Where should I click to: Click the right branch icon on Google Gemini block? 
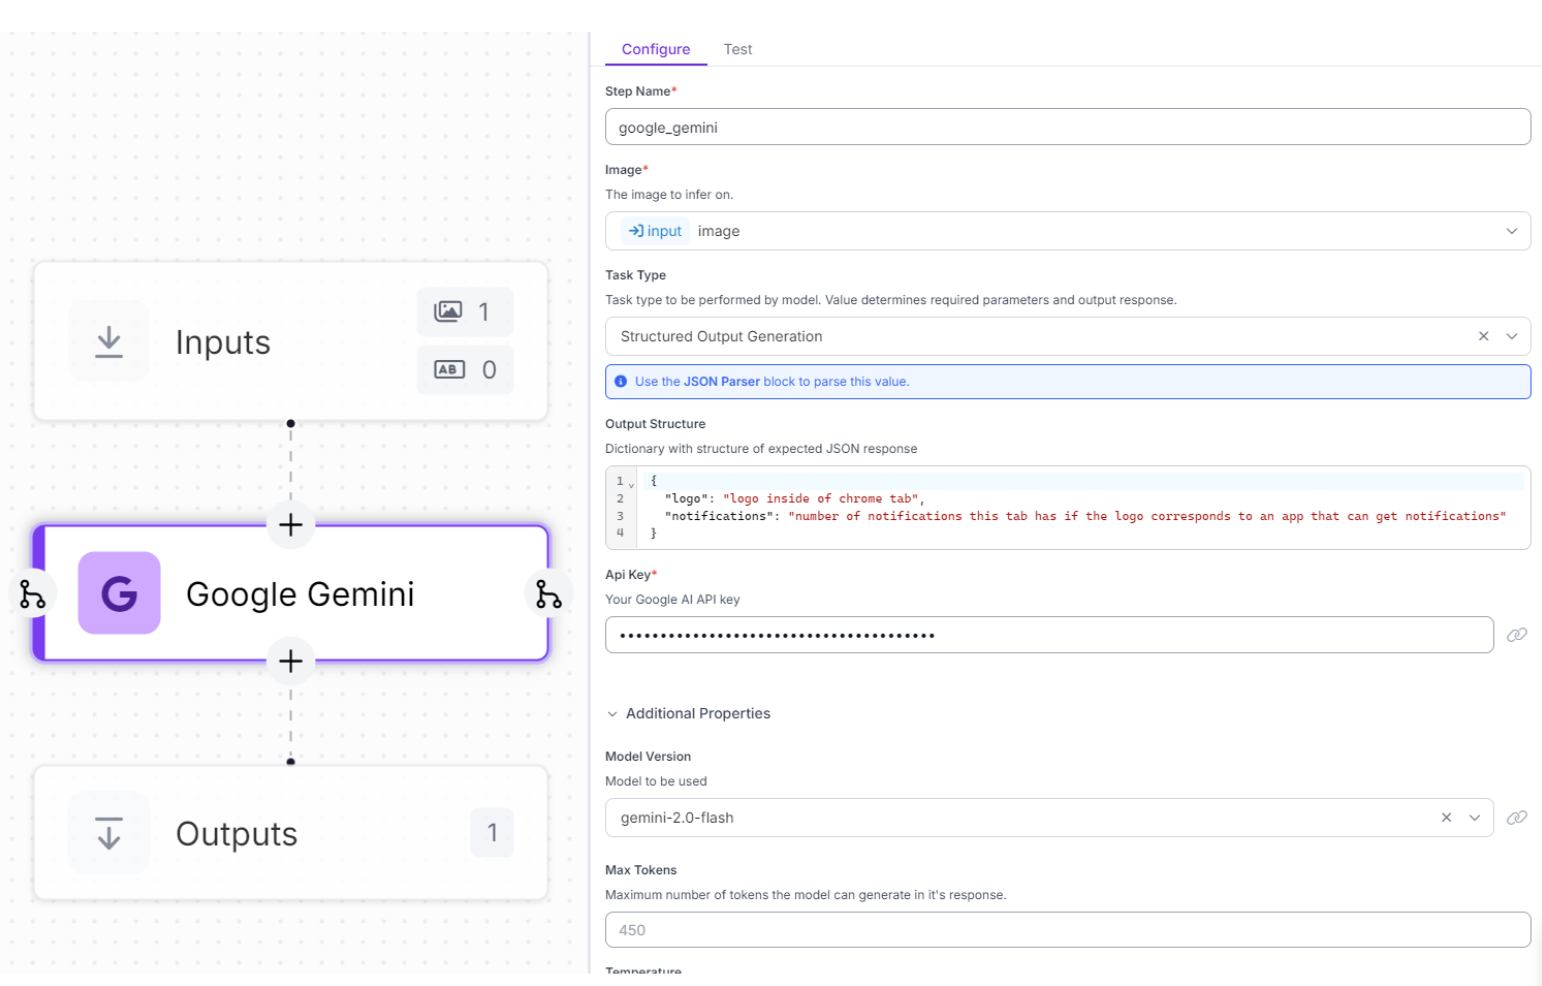click(548, 595)
